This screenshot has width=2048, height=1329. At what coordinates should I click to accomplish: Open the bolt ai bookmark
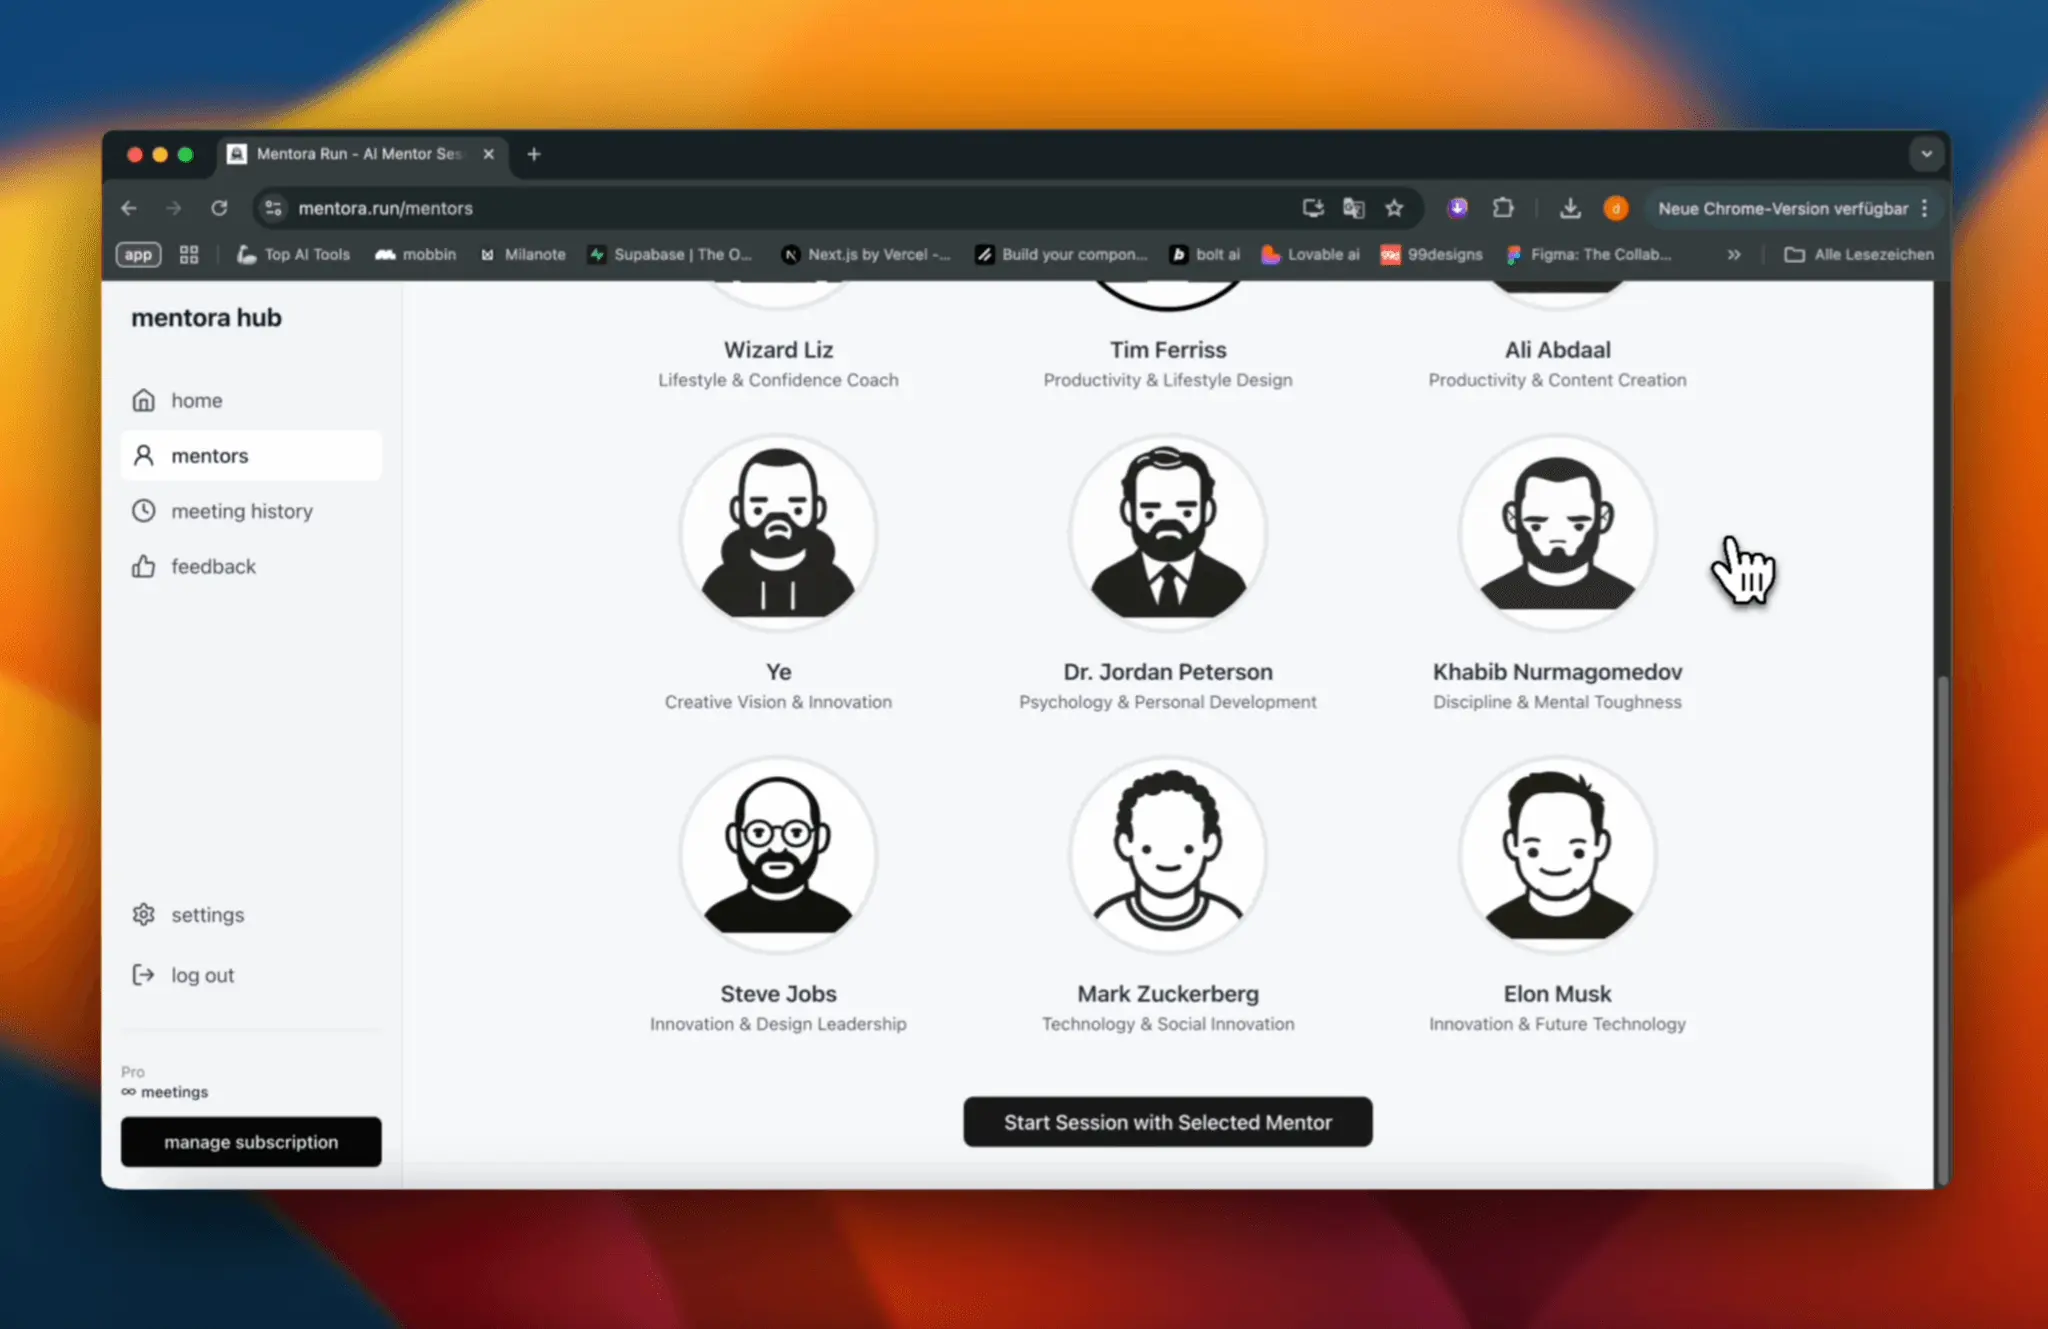1206,255
